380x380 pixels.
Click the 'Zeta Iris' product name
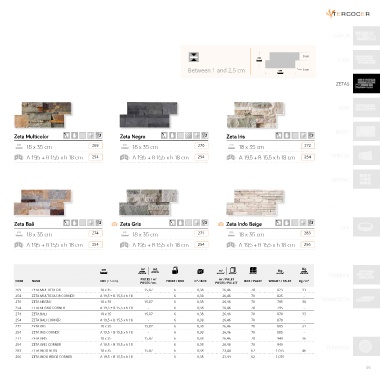coord(236,136)
